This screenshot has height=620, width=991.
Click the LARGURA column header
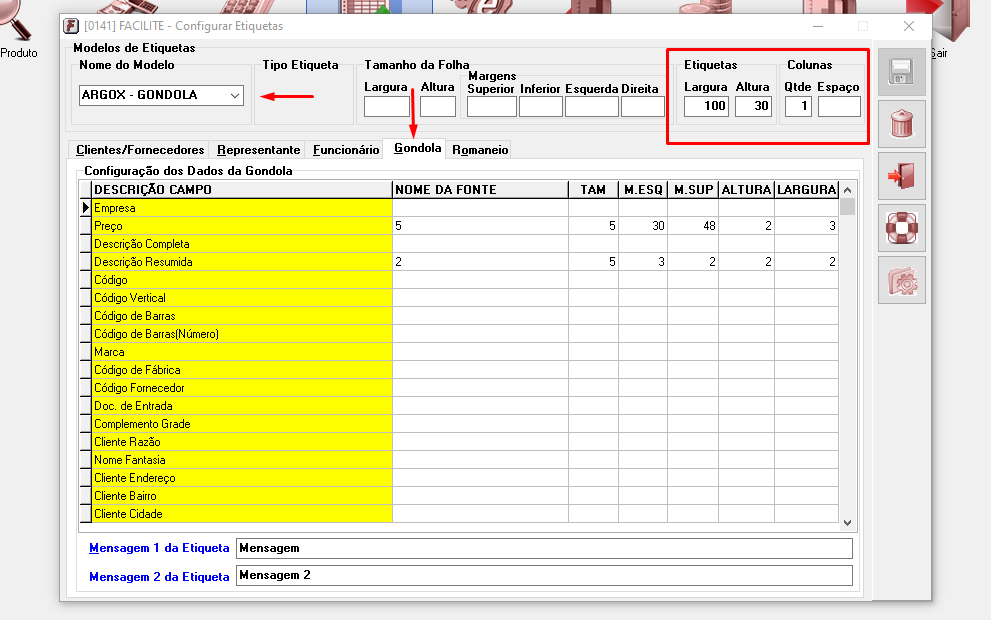point(806,190)
